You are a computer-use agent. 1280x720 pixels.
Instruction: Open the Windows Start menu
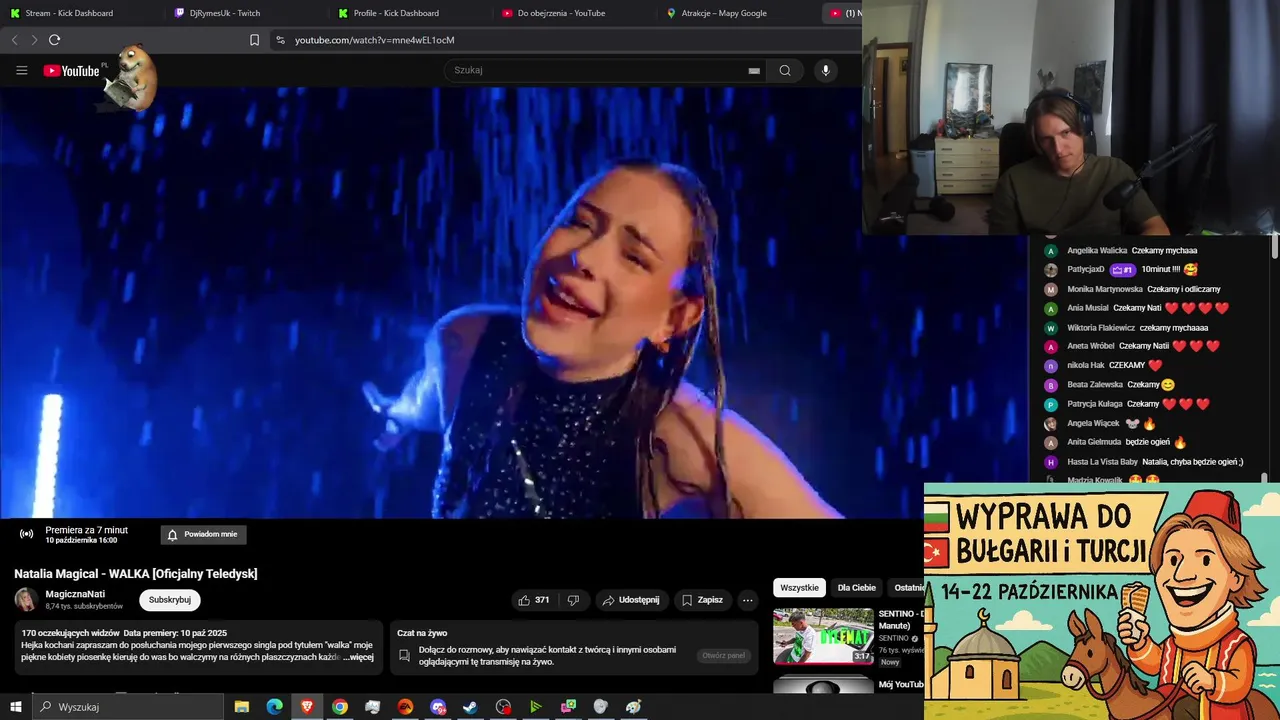pyautogui.click(x=16, y=707)
